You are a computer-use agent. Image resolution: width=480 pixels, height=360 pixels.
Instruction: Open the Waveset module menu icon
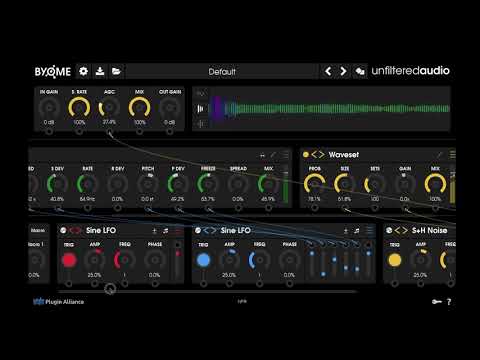pos(452,155)
